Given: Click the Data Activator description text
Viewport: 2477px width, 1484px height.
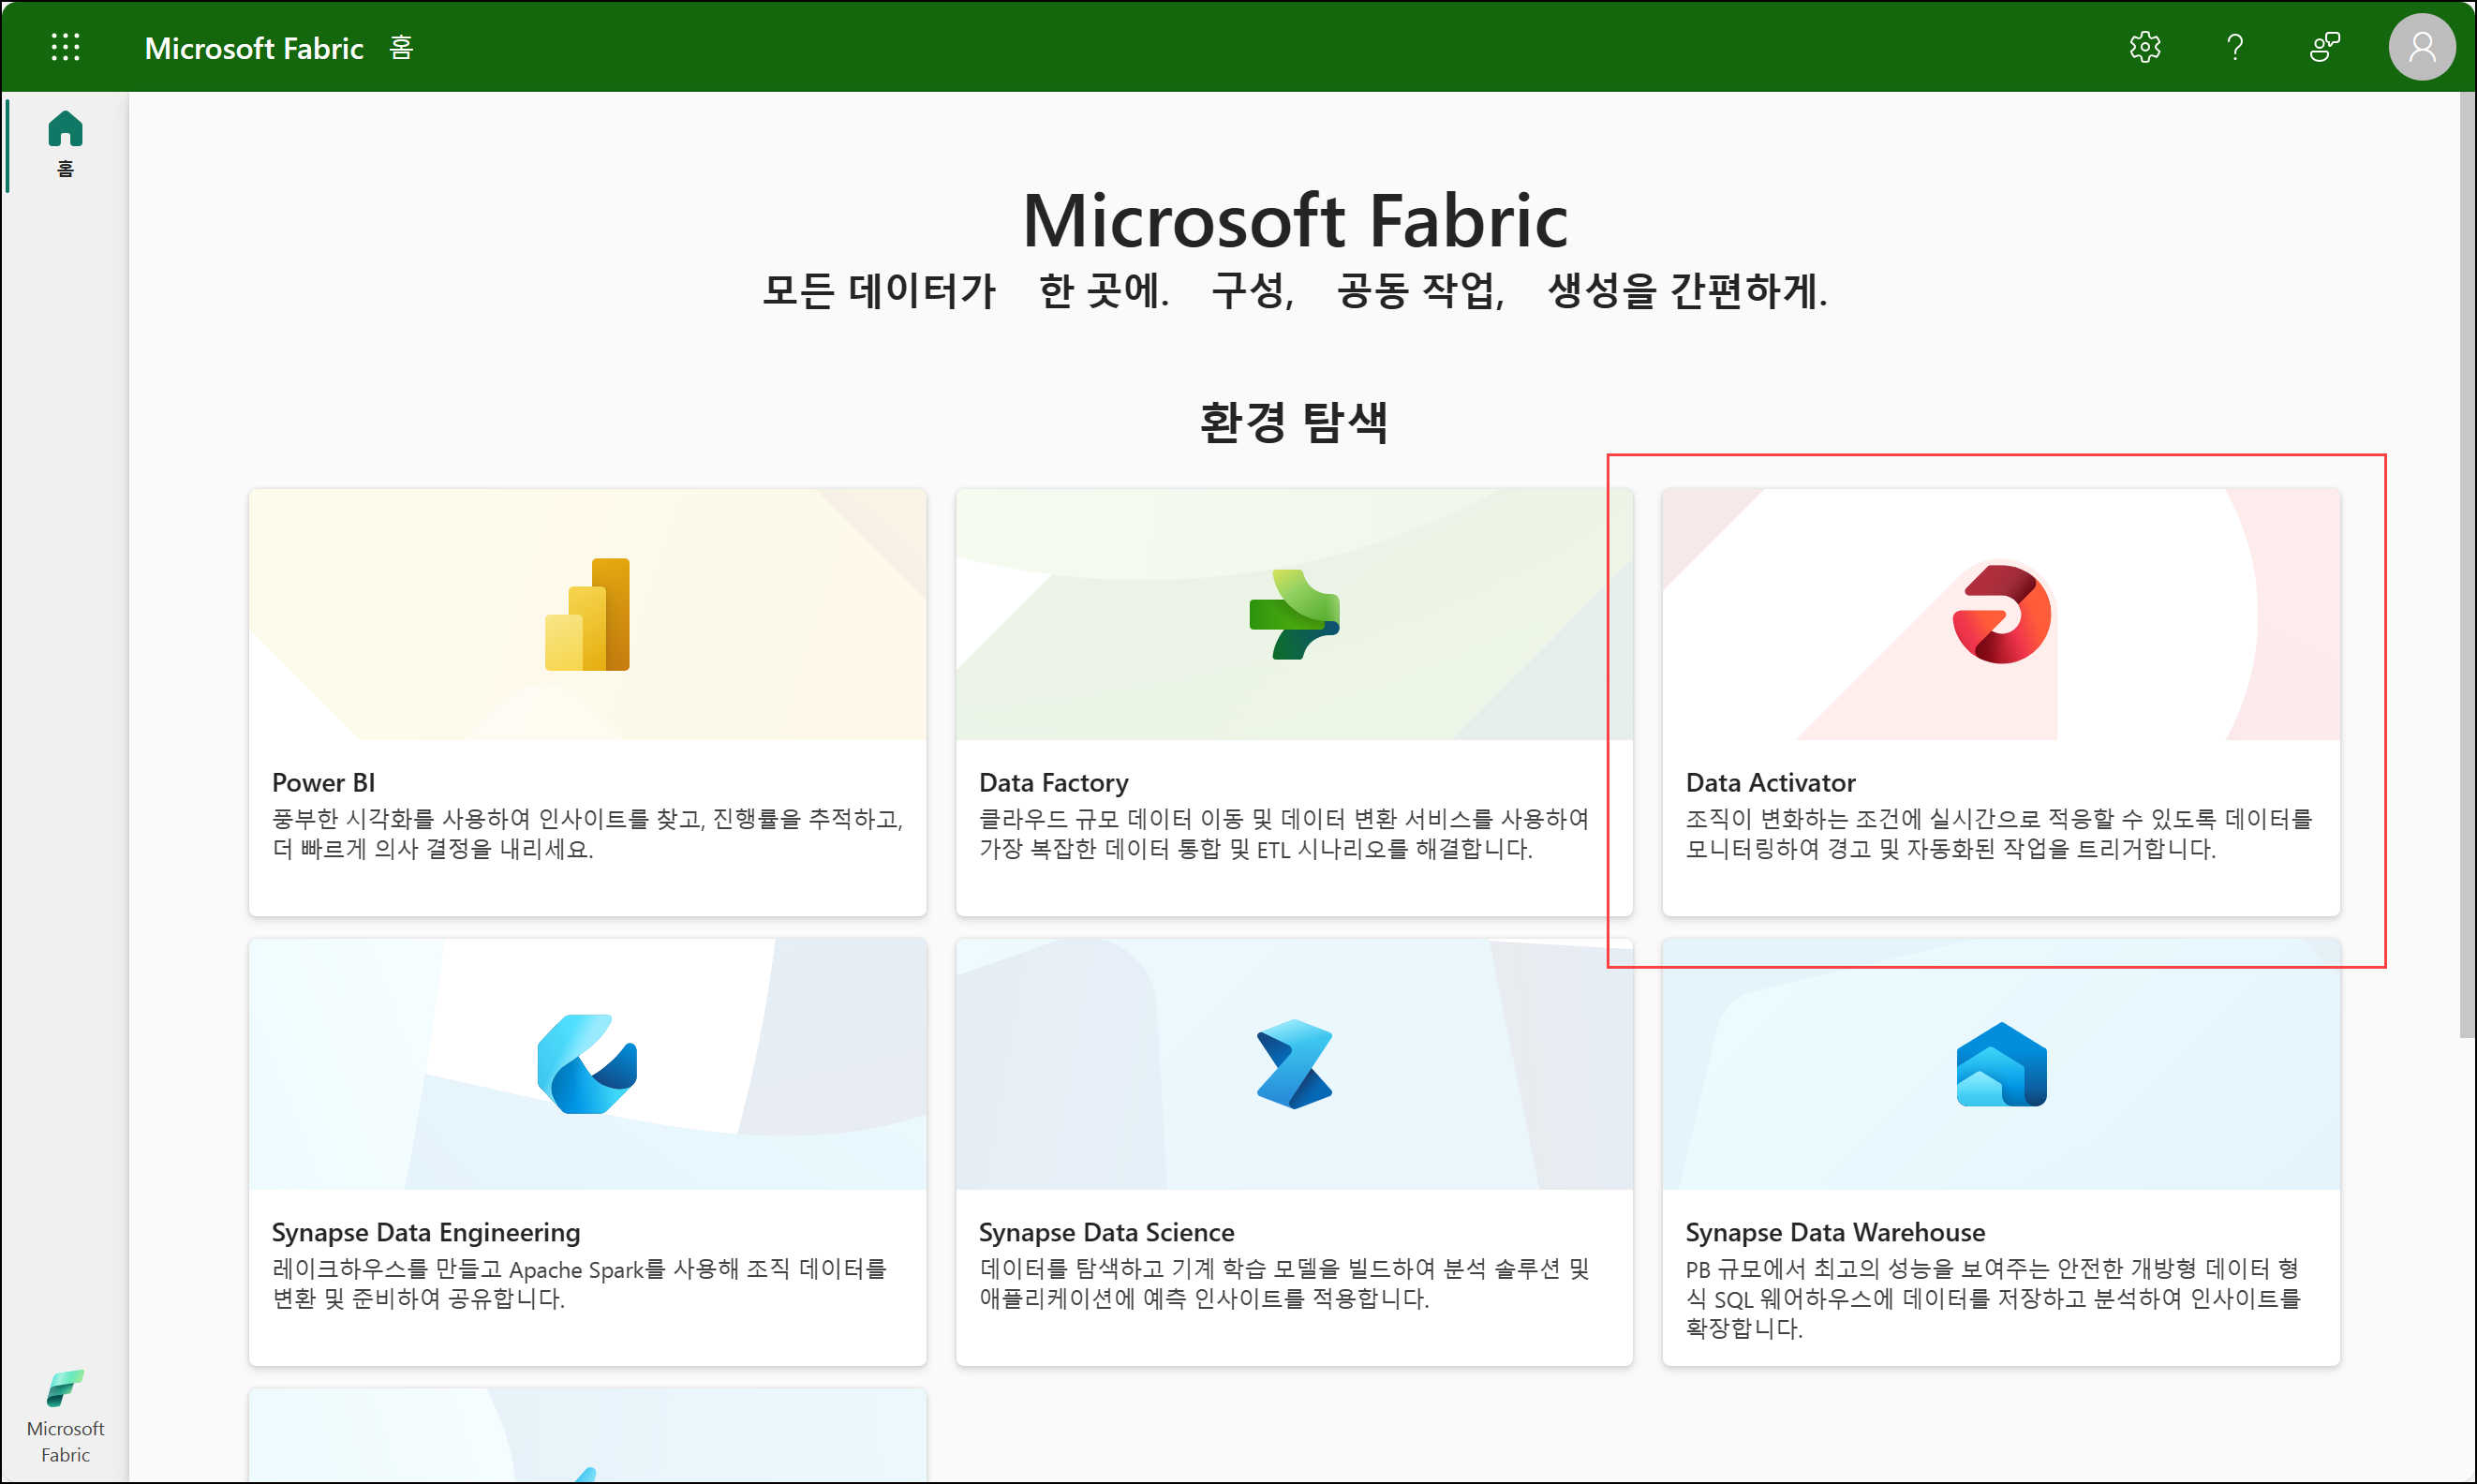Looking at the screenshot, I should 1998,833.
